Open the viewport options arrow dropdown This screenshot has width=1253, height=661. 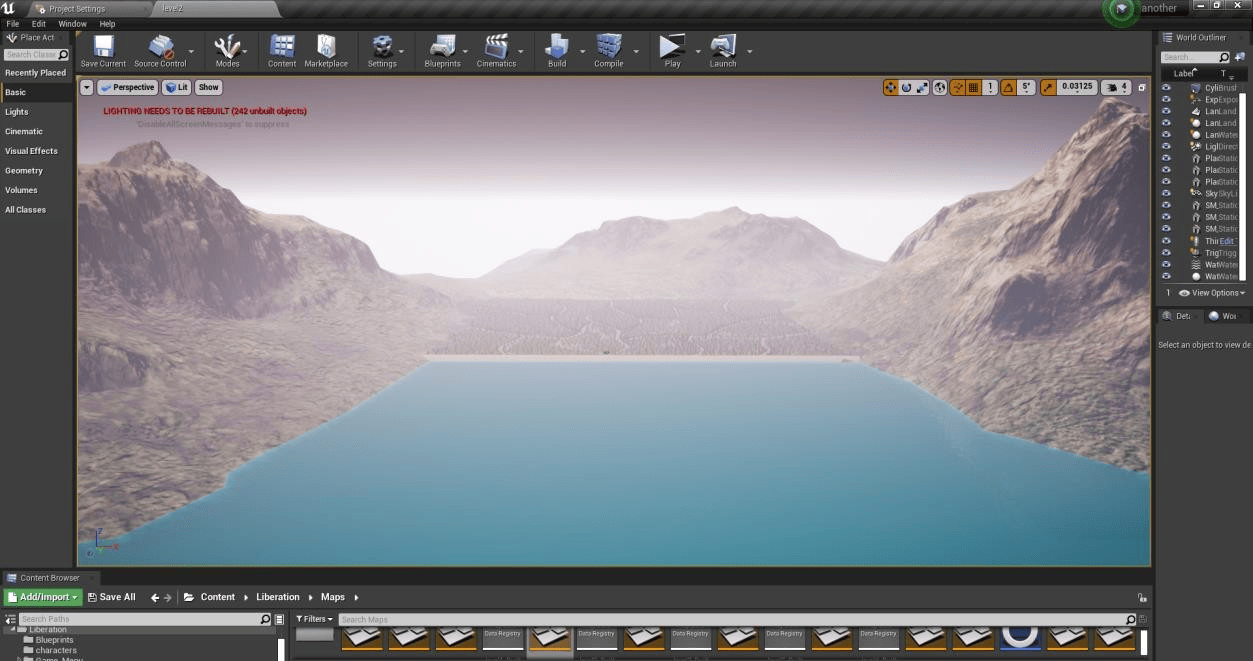[87, 87]
